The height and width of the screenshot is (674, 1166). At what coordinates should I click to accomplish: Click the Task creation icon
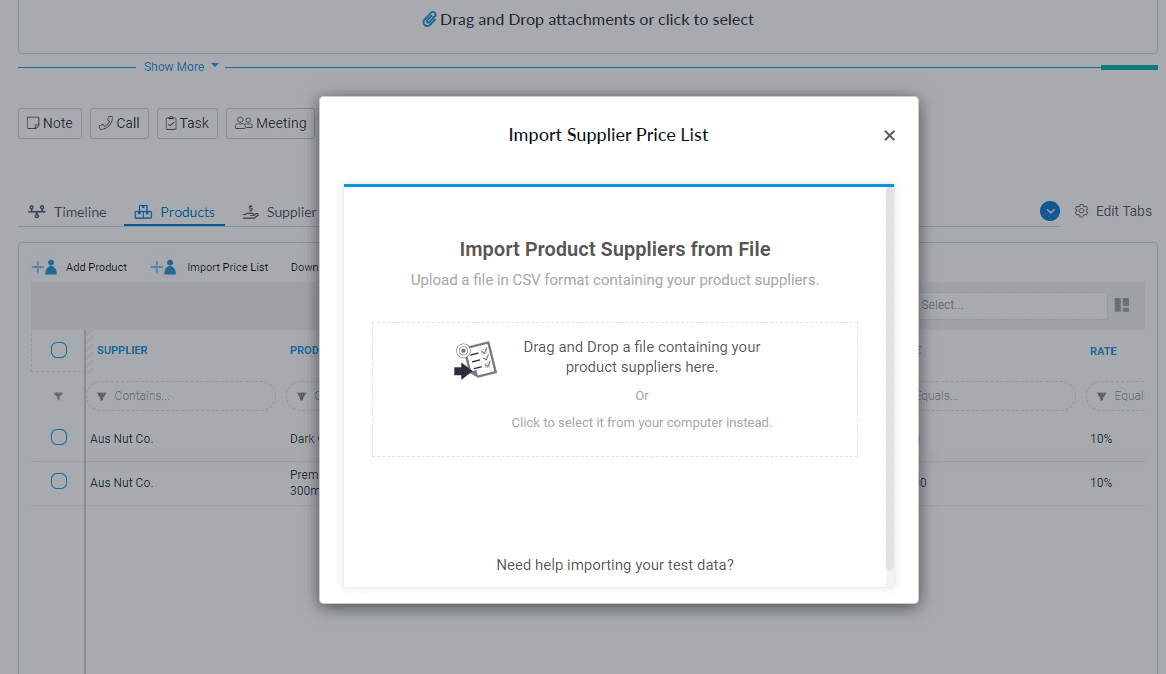(173, 122)
